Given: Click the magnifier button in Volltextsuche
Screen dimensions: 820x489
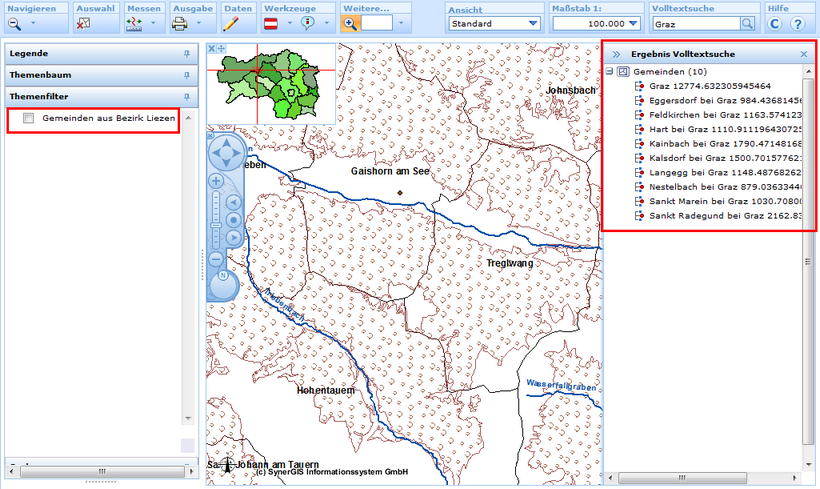Looking at the screenshot, I should pyautogui.click(x=747, y=23).
